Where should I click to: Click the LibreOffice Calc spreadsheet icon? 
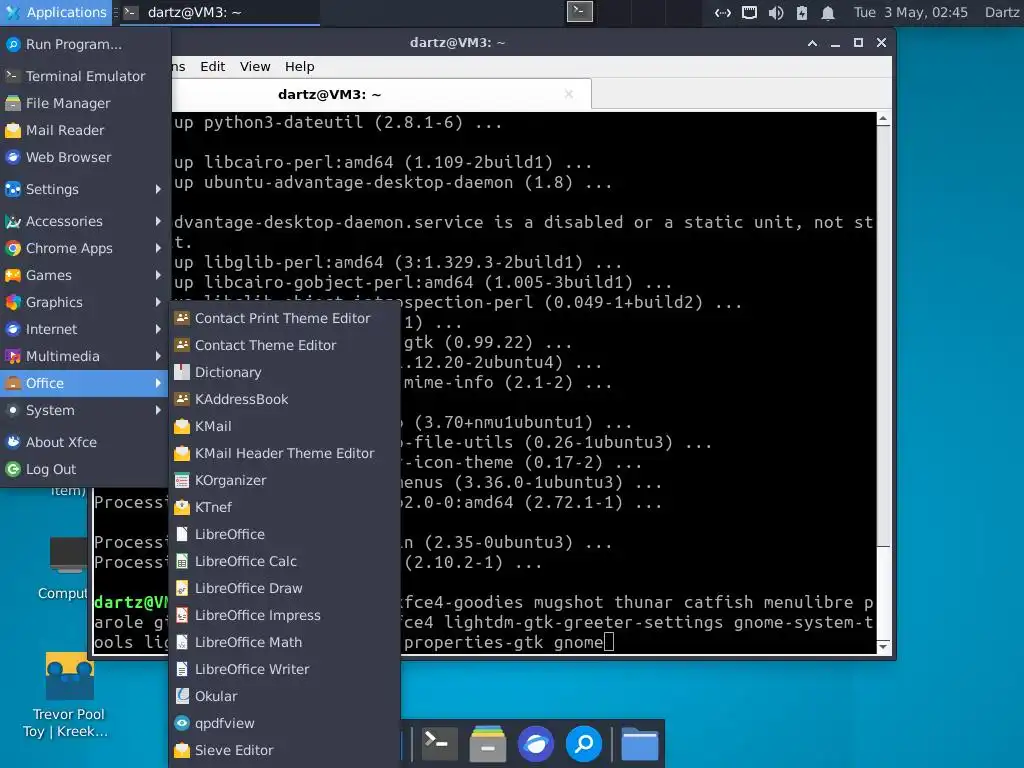point(182,562)
